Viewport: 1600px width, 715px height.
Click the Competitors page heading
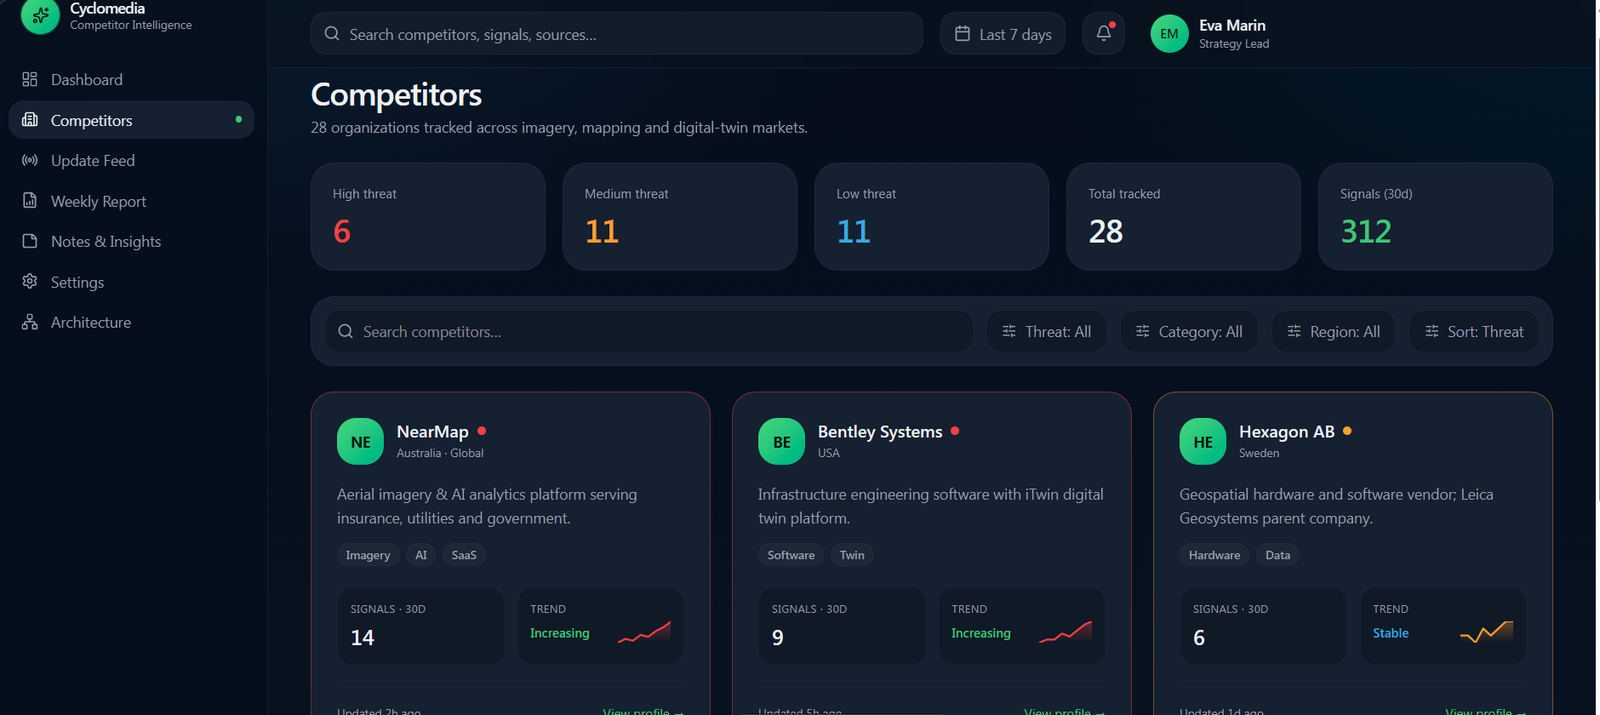(396, 94)
